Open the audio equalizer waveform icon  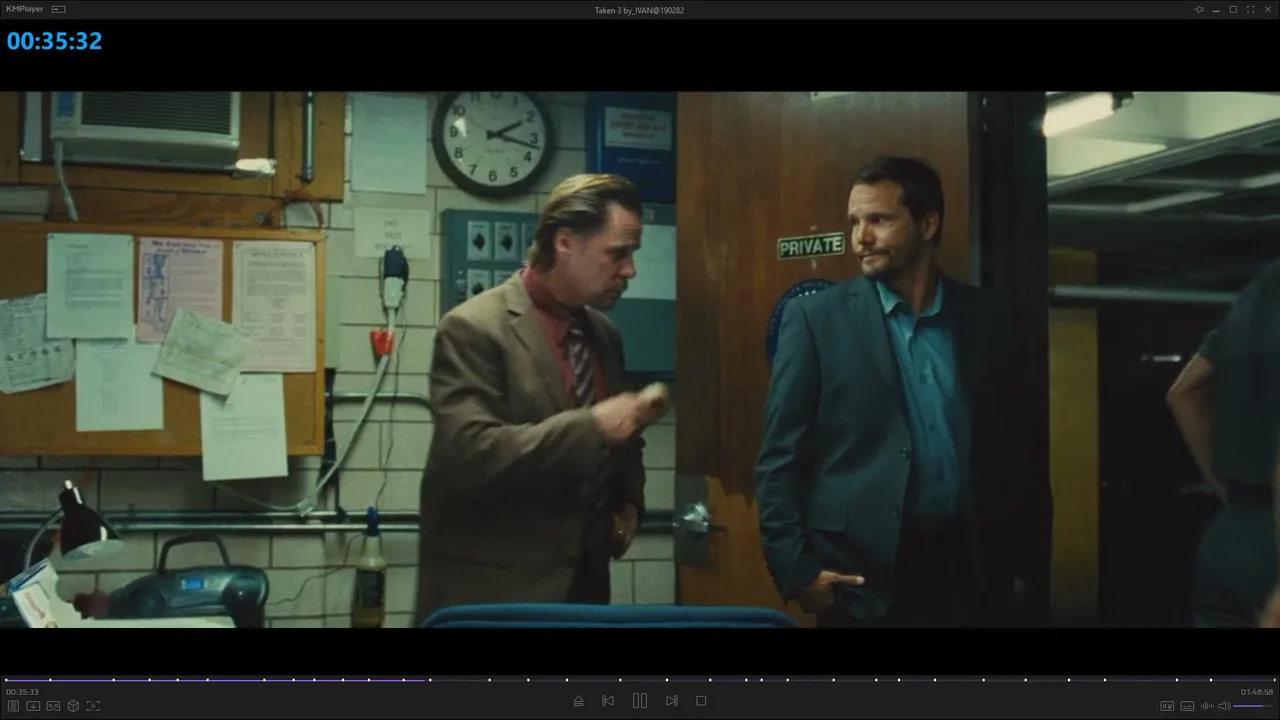click(x=1207, y=706)
